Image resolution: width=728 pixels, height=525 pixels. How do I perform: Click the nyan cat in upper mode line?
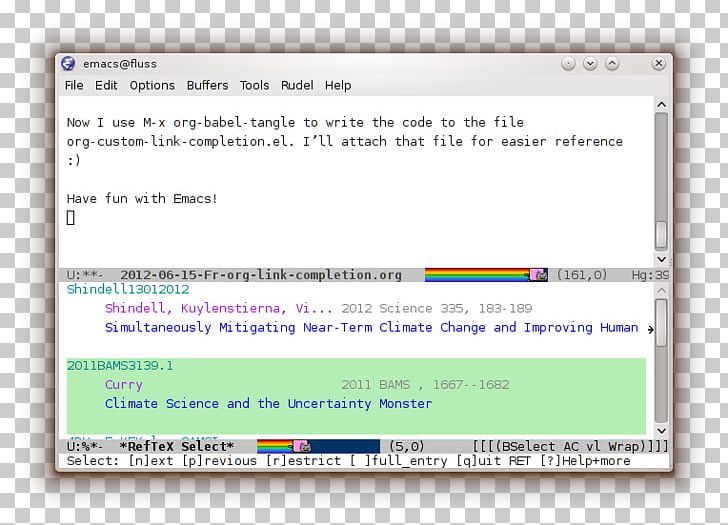coord(539,275)
